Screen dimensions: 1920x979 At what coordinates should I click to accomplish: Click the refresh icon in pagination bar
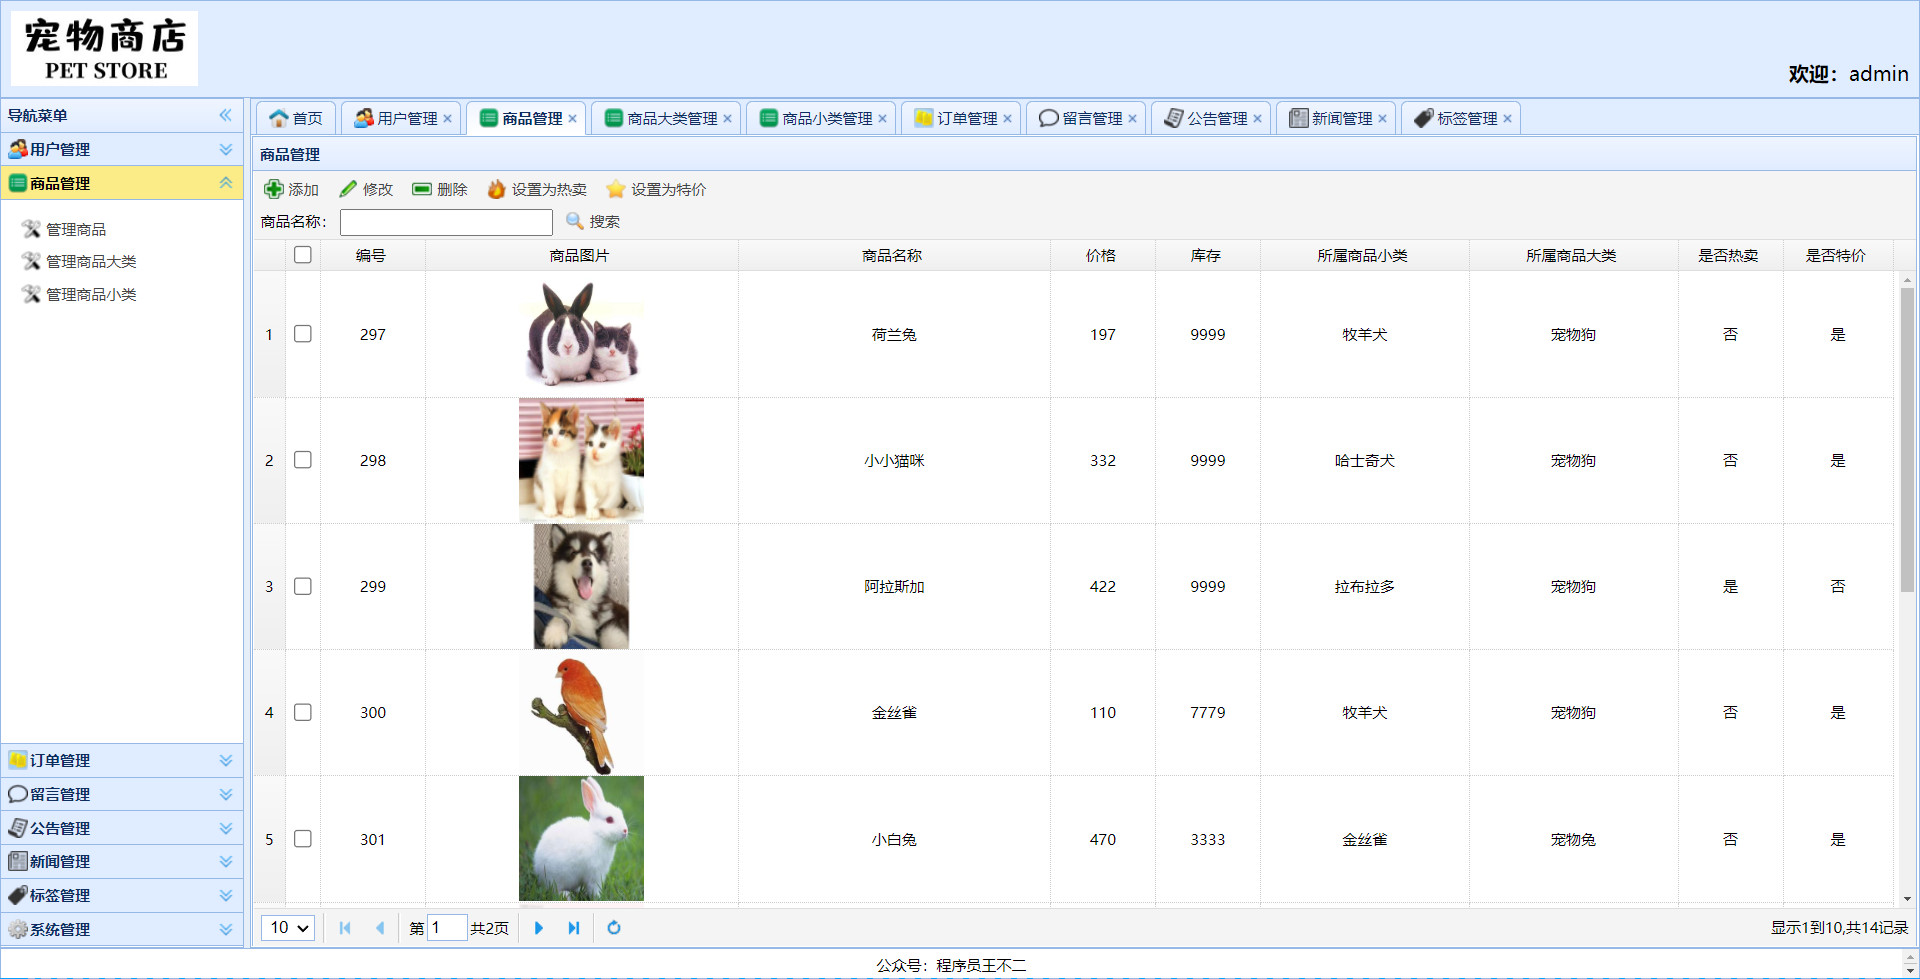point(614,928)
